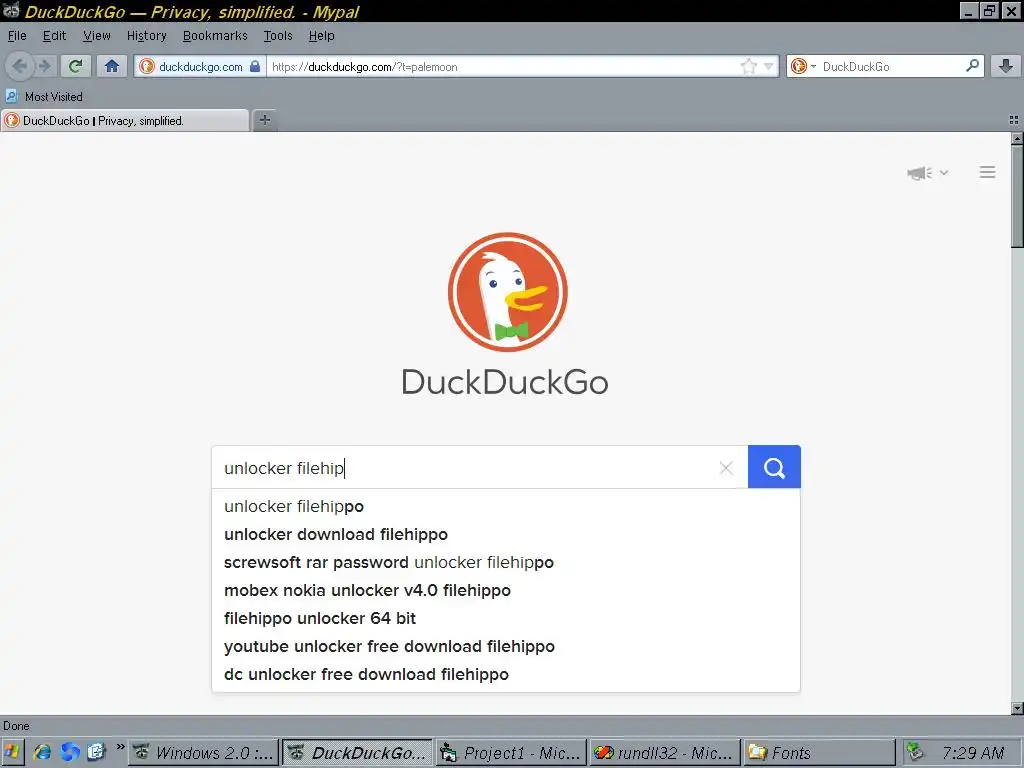Click the page scrollbar up arrow
The width and height of the screenshot is (1024, 768).
[x=1017, y=138]
